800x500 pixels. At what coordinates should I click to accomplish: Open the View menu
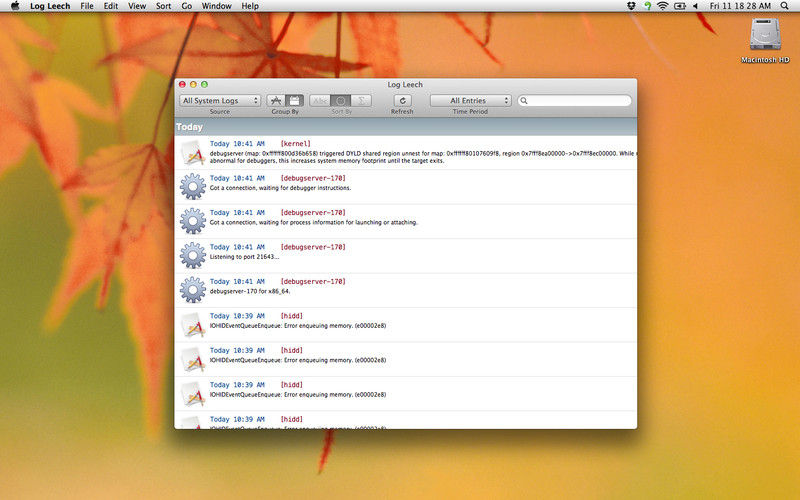(137, 6)
